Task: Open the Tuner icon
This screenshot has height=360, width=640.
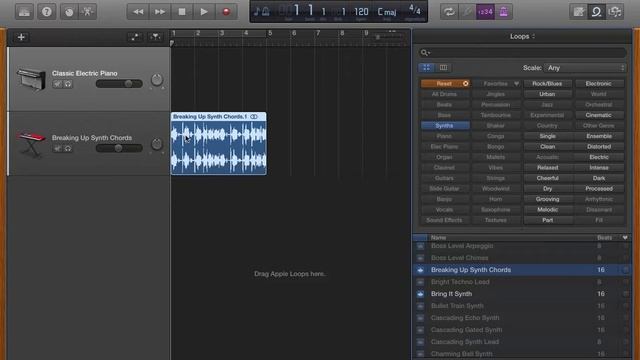Action: coord(467,12)
